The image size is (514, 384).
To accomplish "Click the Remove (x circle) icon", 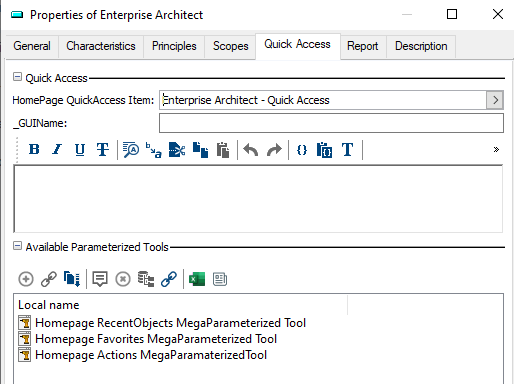I will coord(123,279).
